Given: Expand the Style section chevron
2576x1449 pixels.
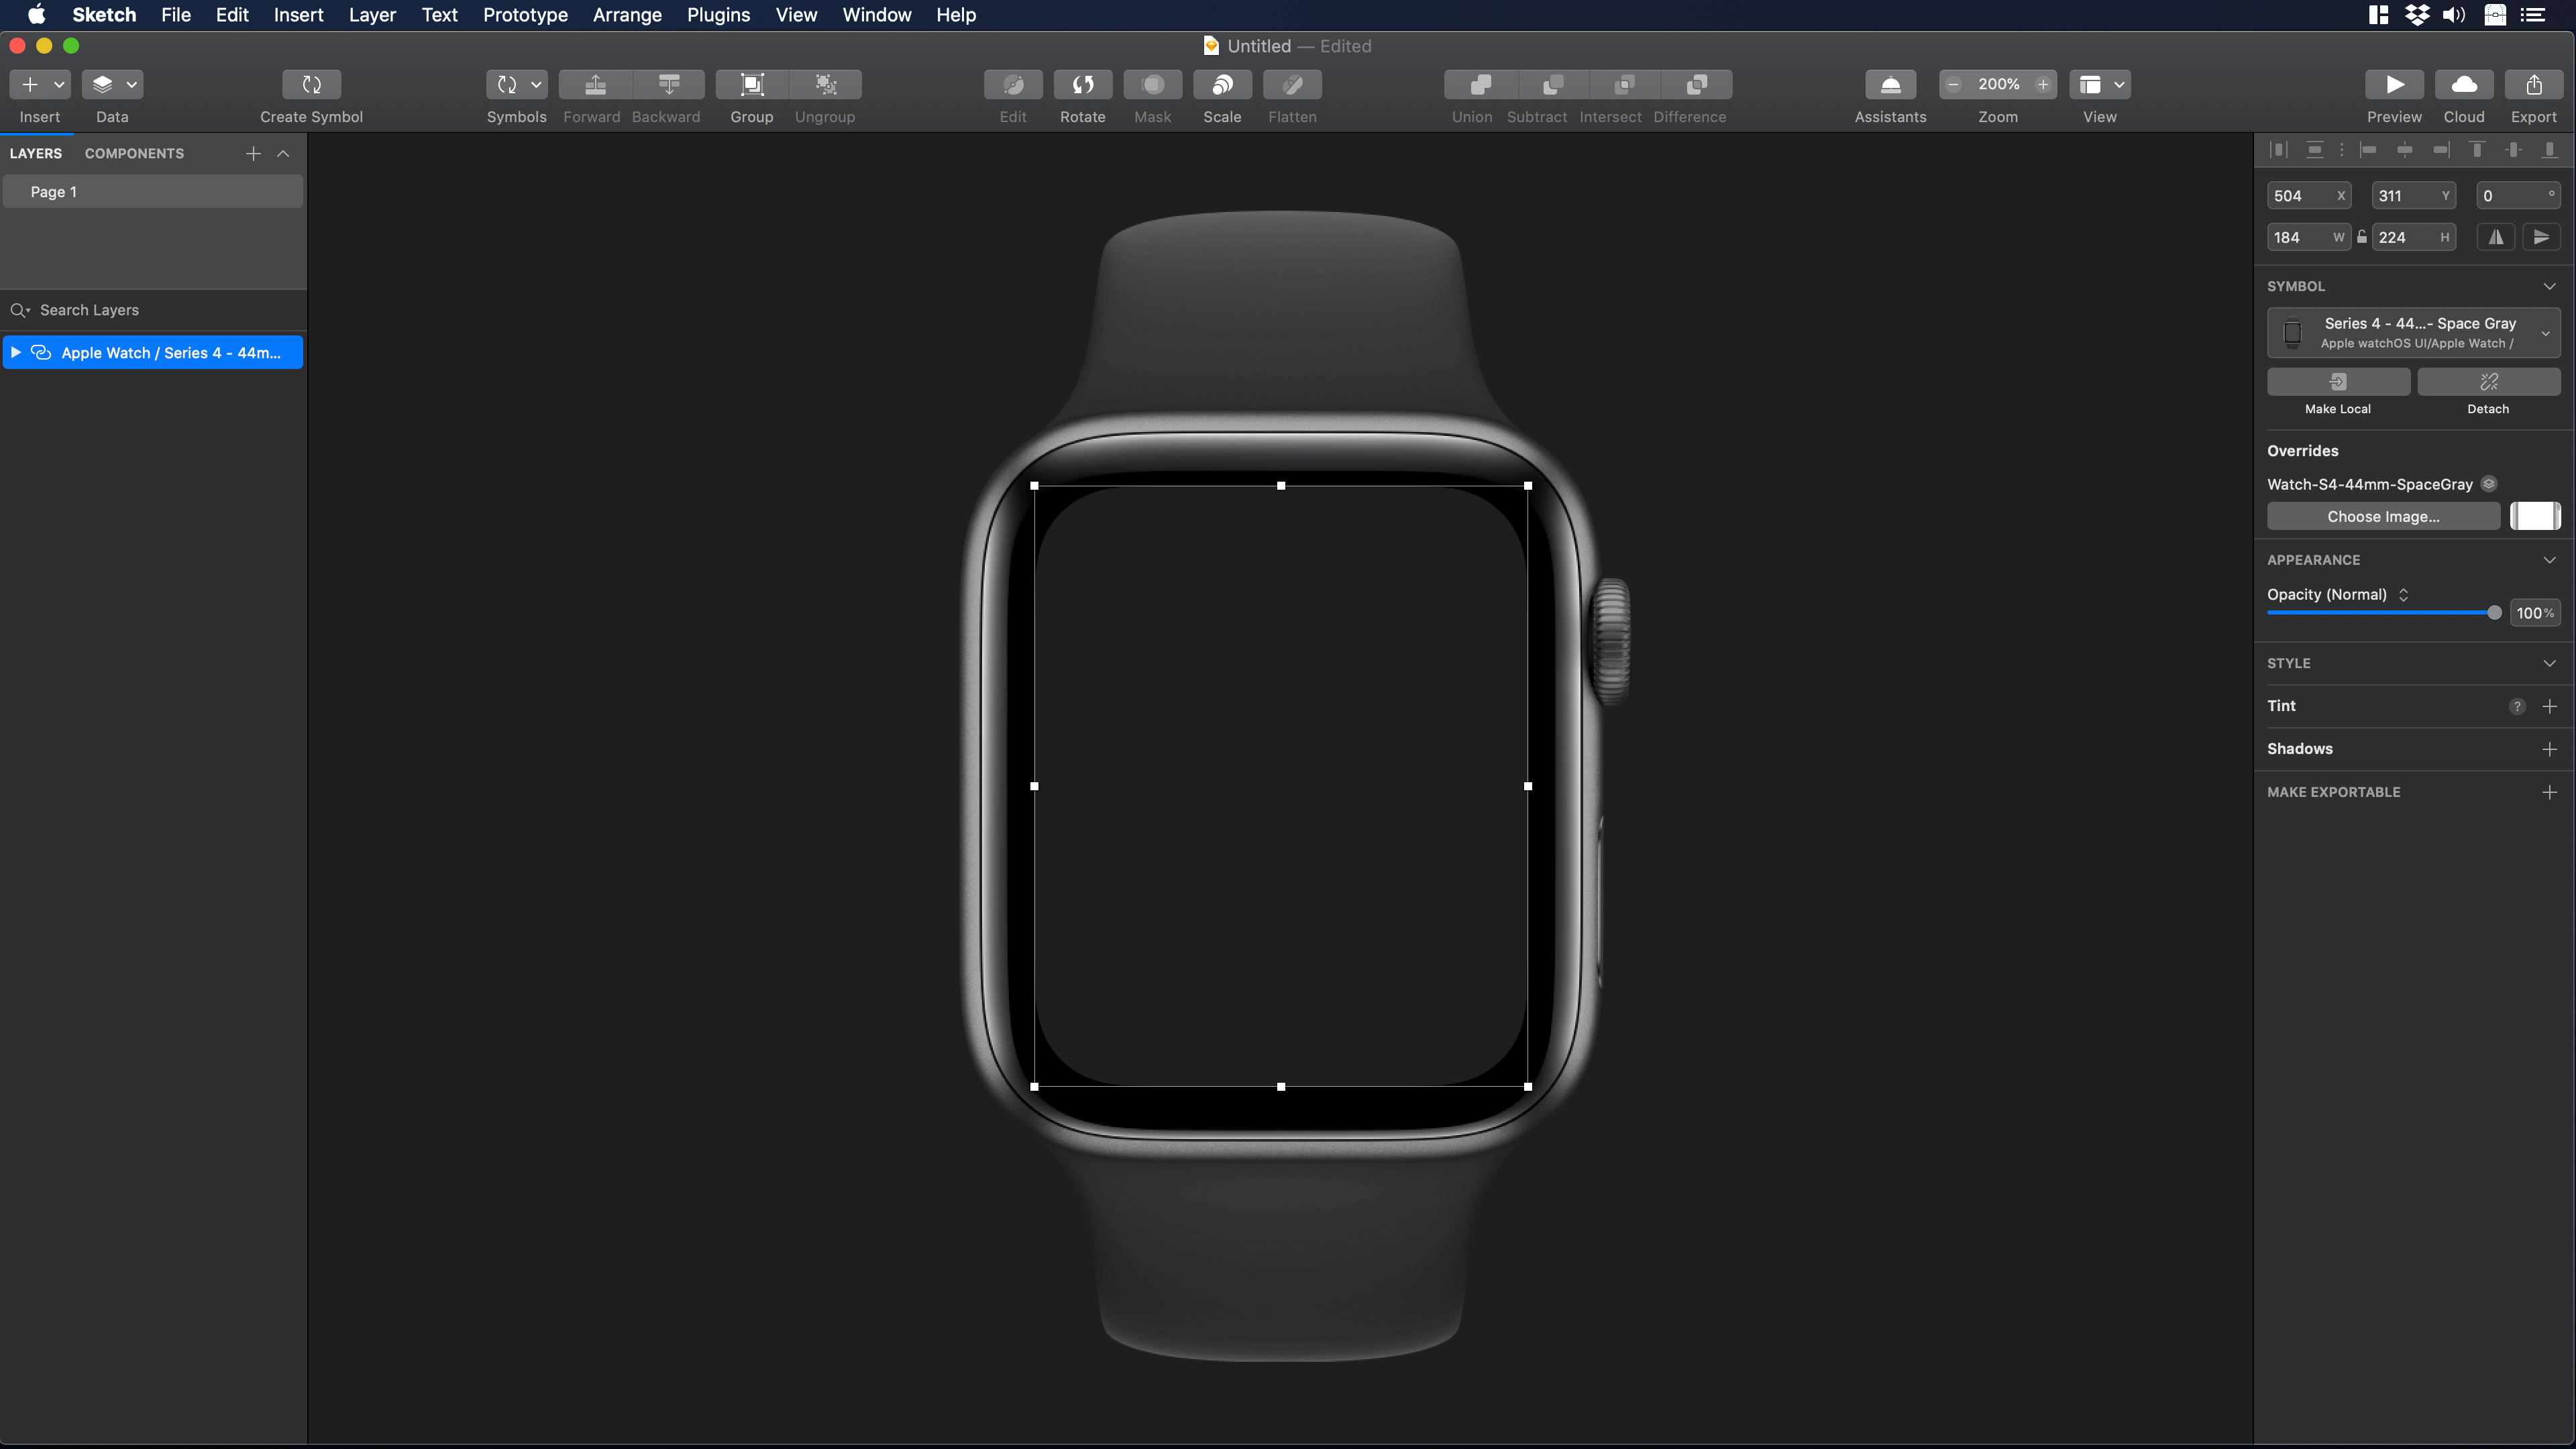Looking at the screenshot, I should click(x=2548, y=663).
